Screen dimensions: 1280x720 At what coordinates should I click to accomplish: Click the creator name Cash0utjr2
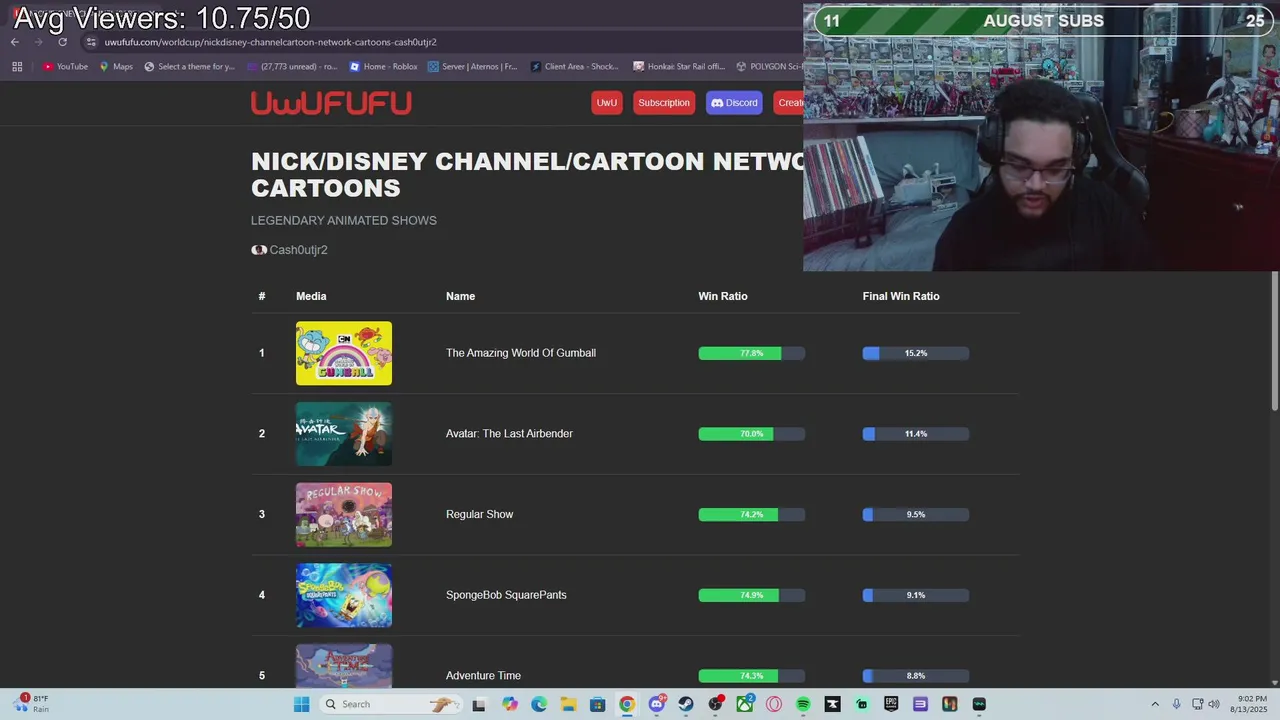[298, 250]
